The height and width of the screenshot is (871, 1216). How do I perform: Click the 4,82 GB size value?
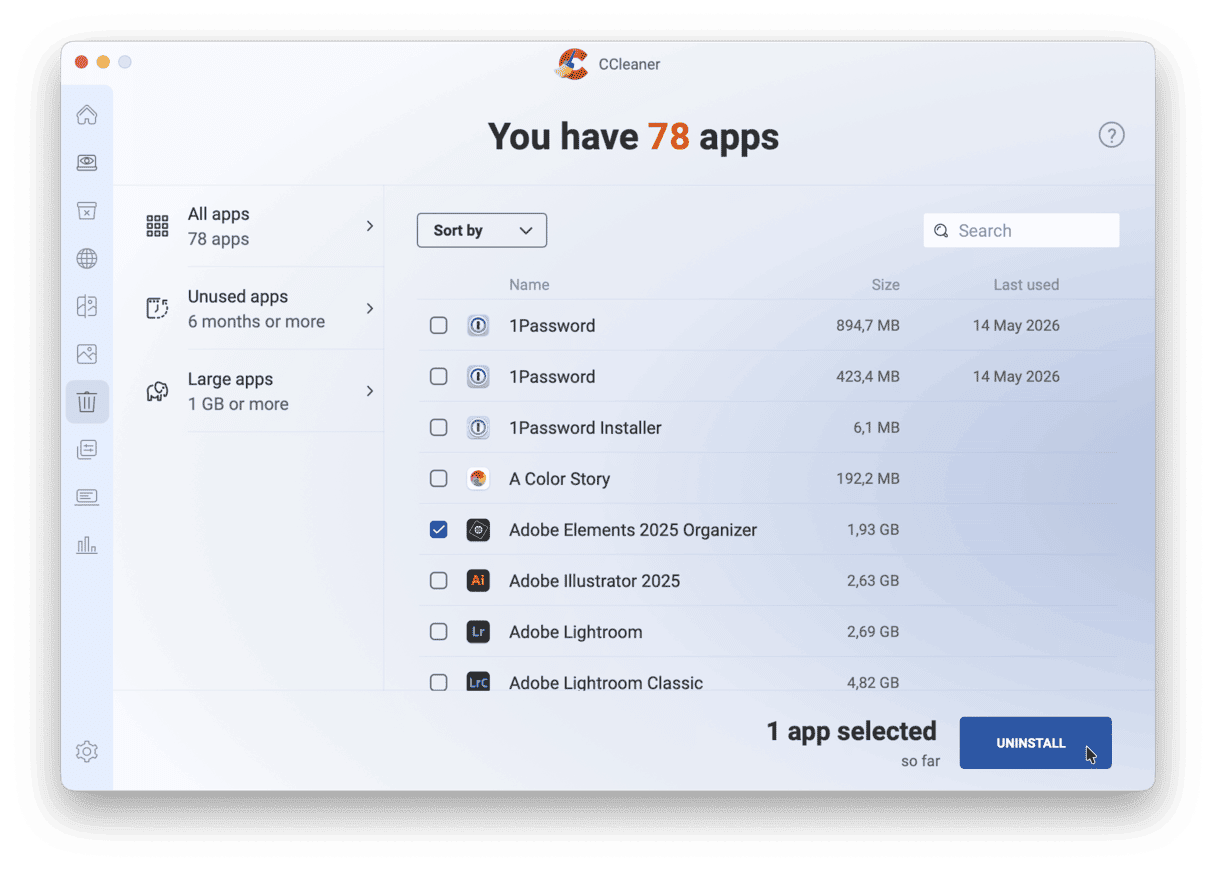point(873,683)
